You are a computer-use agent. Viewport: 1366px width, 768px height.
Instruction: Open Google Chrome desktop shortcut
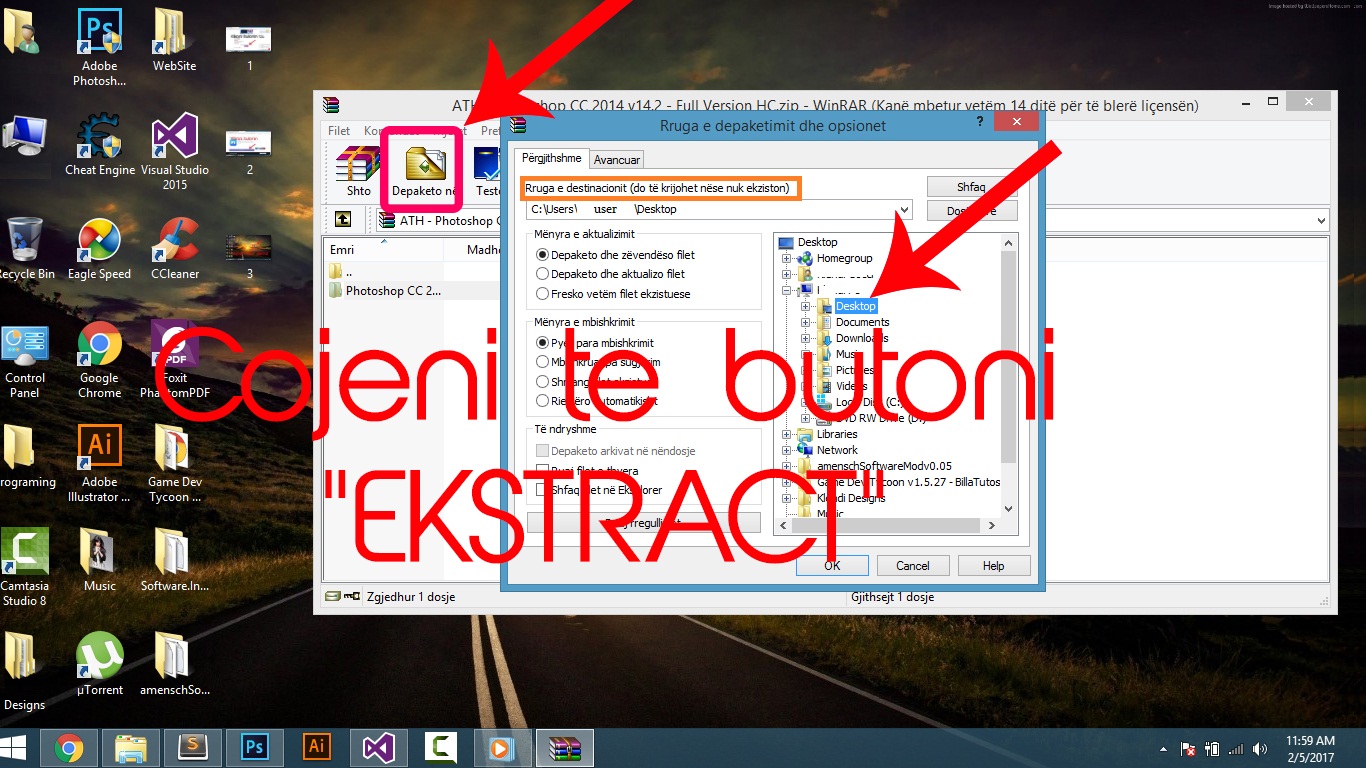point(100,360)
